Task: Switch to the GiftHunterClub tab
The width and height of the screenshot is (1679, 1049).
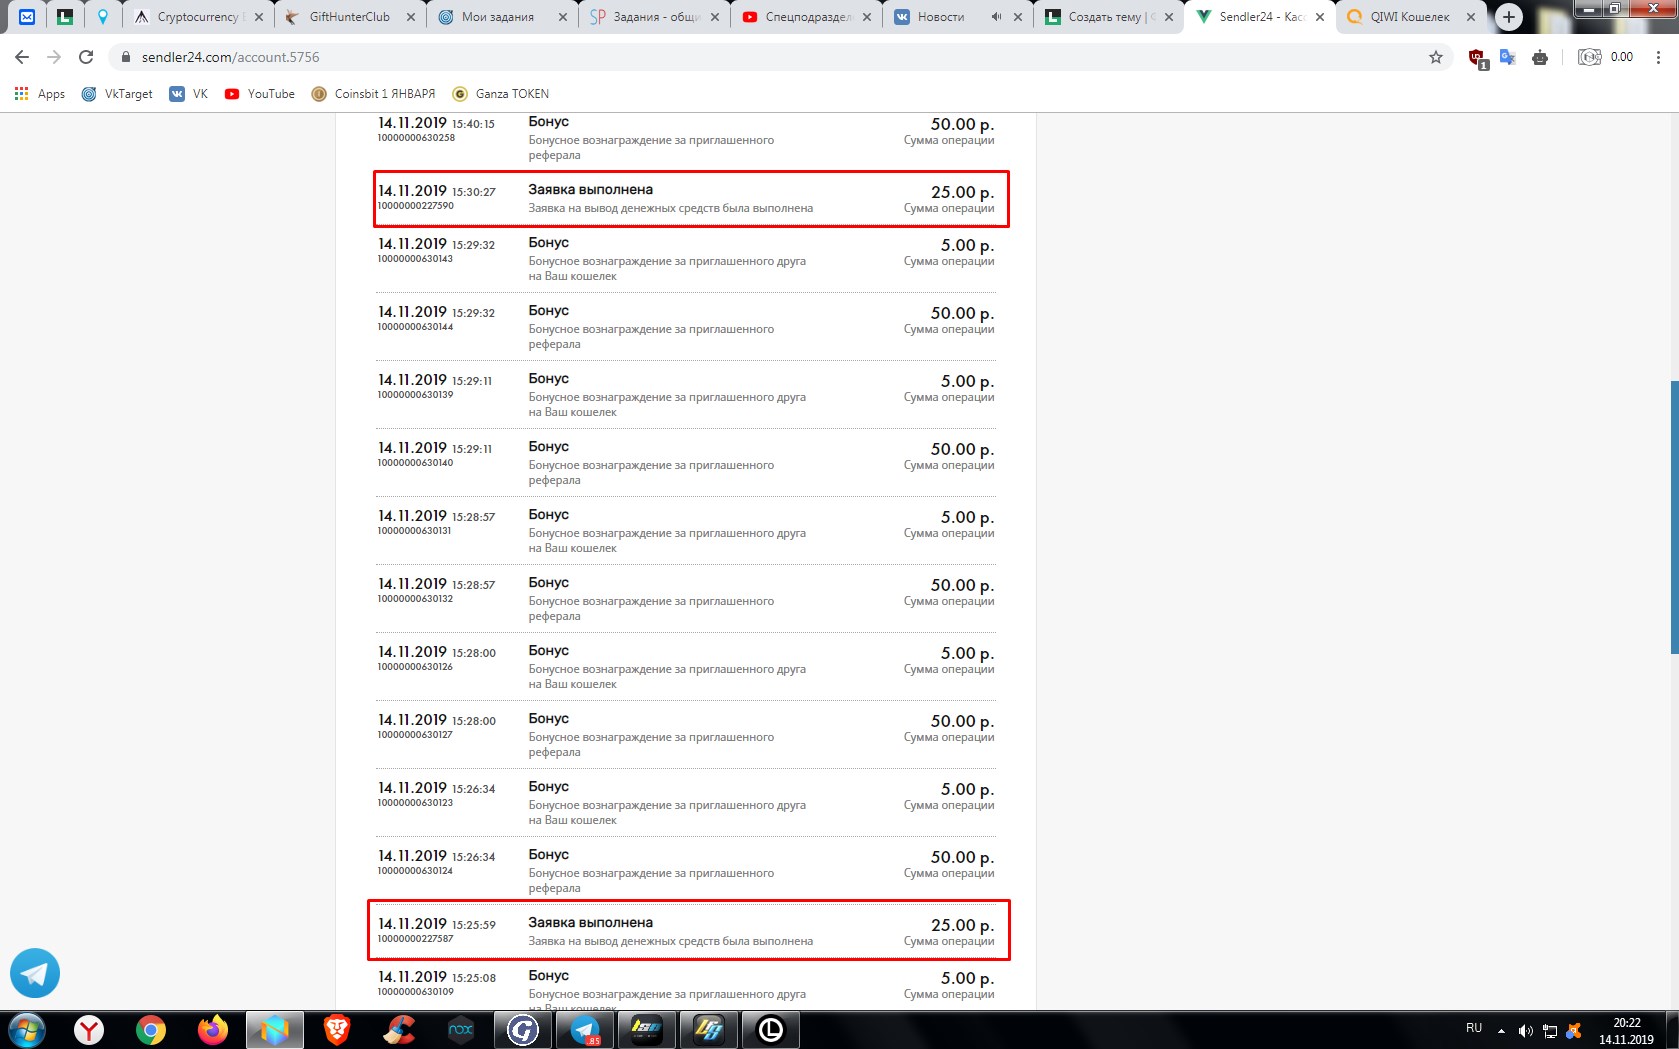Action: (349, 17)
